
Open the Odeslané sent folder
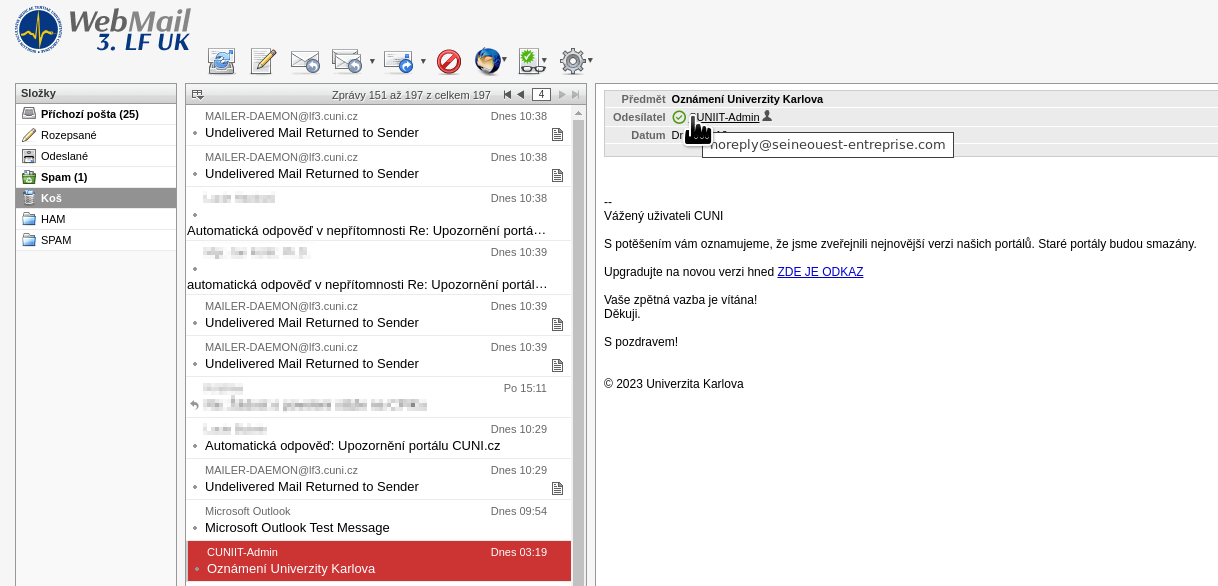(96, 156)
